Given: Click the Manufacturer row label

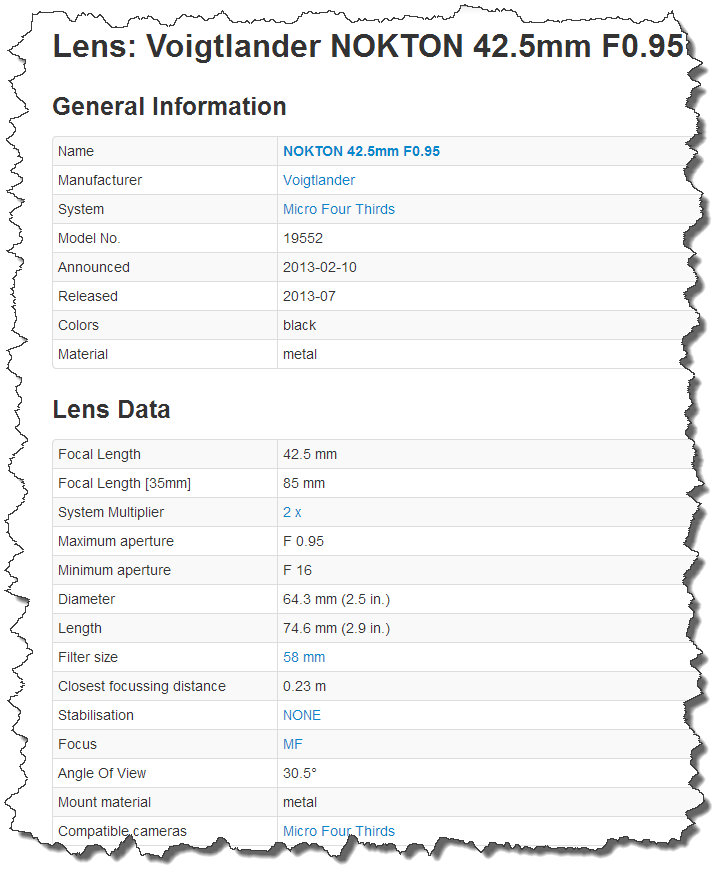Looking at the screenshot, I should click(x=100, y=181).
